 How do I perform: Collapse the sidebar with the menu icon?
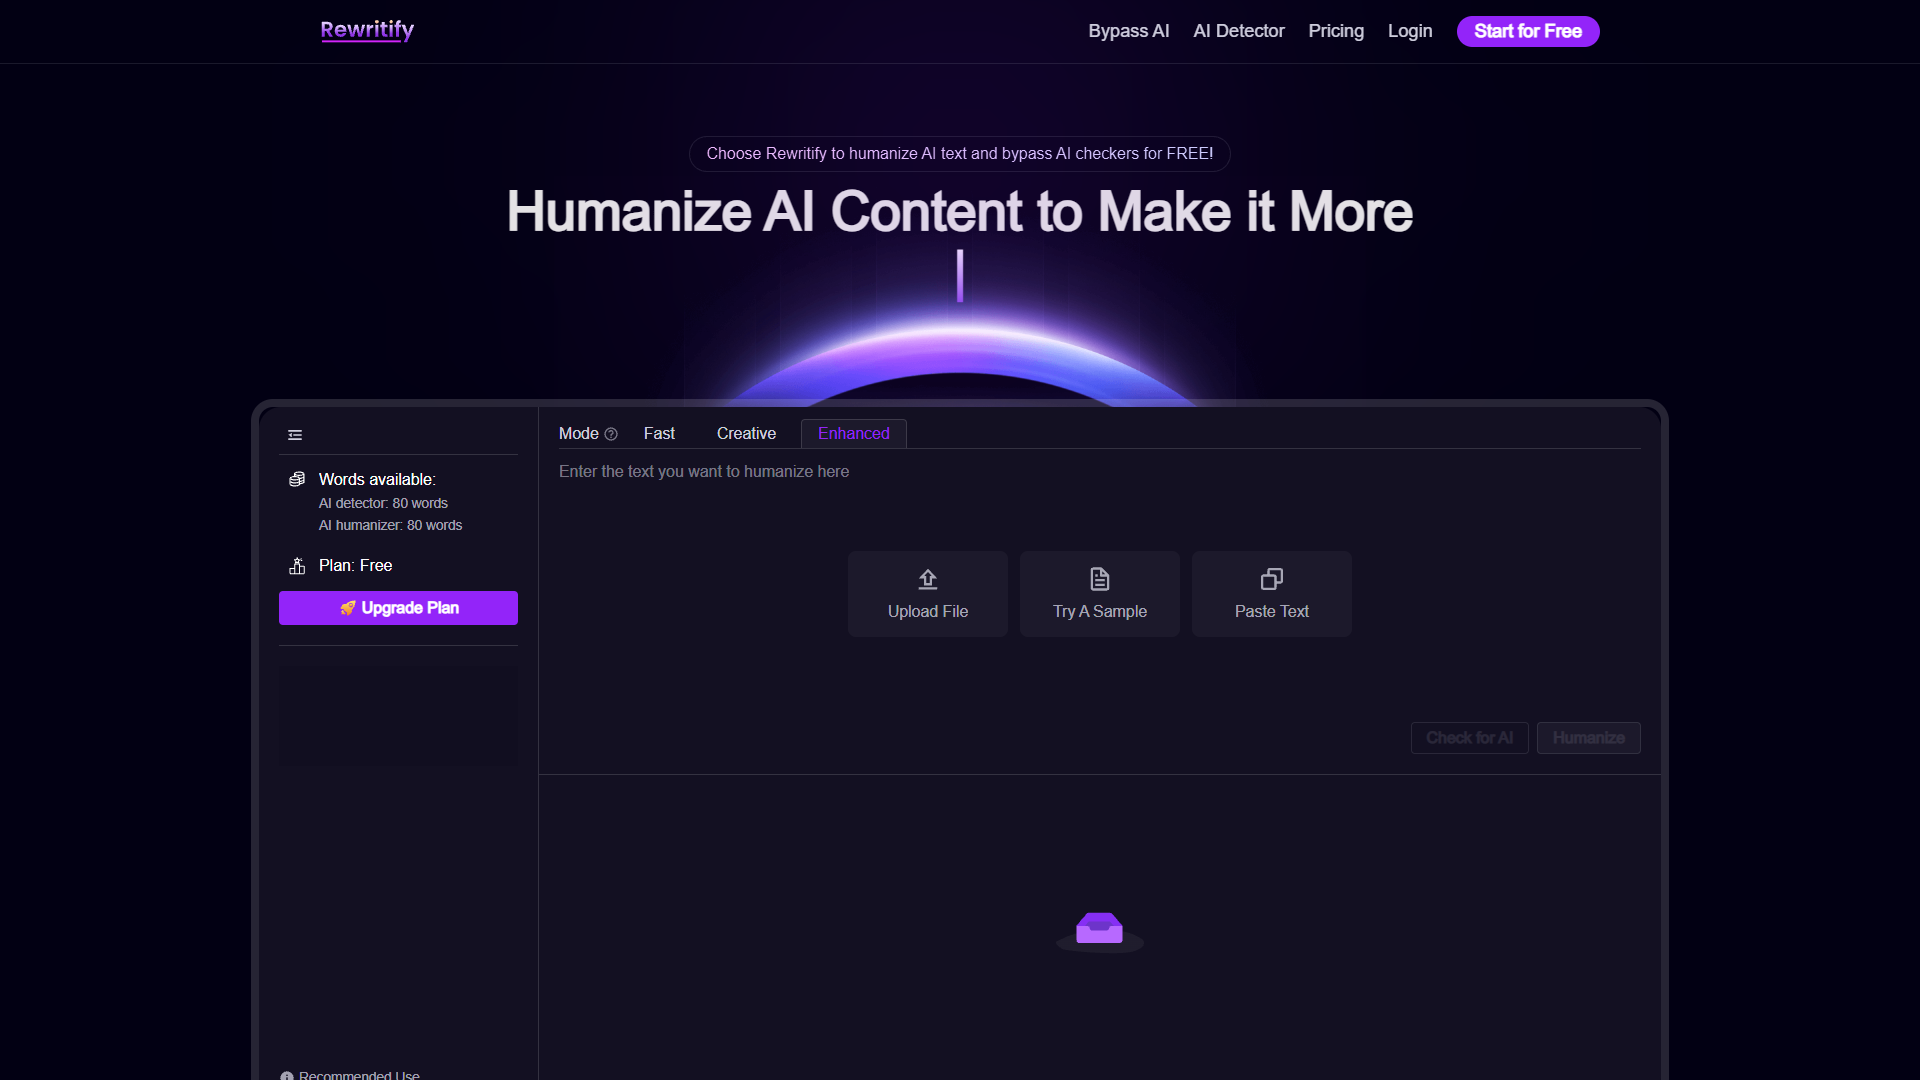pos(295,435)
